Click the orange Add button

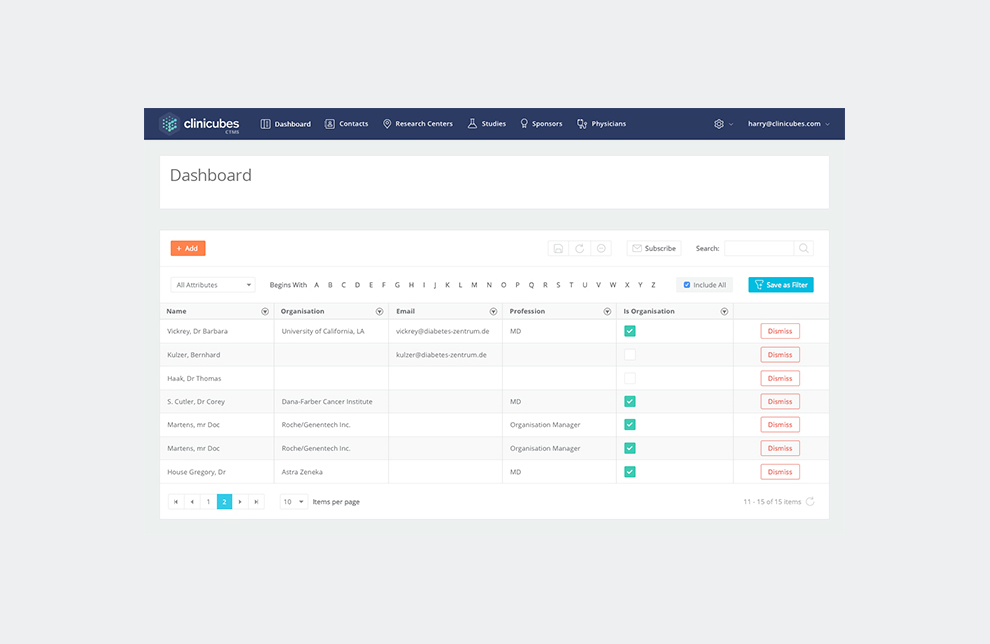pyautogui.click(x=188, y=248)
